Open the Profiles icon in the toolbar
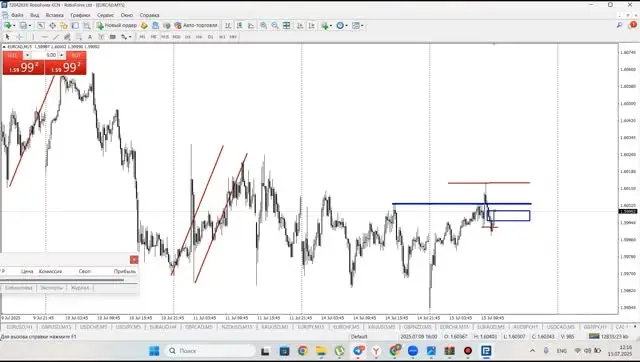 pos(23,25)
